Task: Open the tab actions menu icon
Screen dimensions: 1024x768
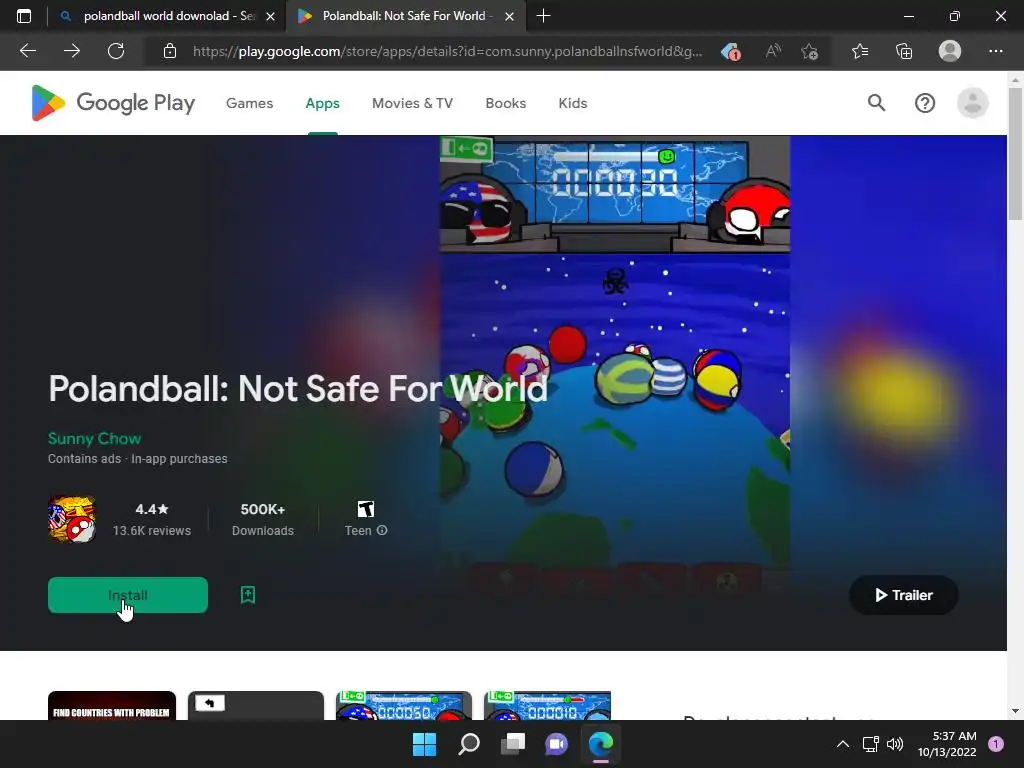Action: [24, 16]
